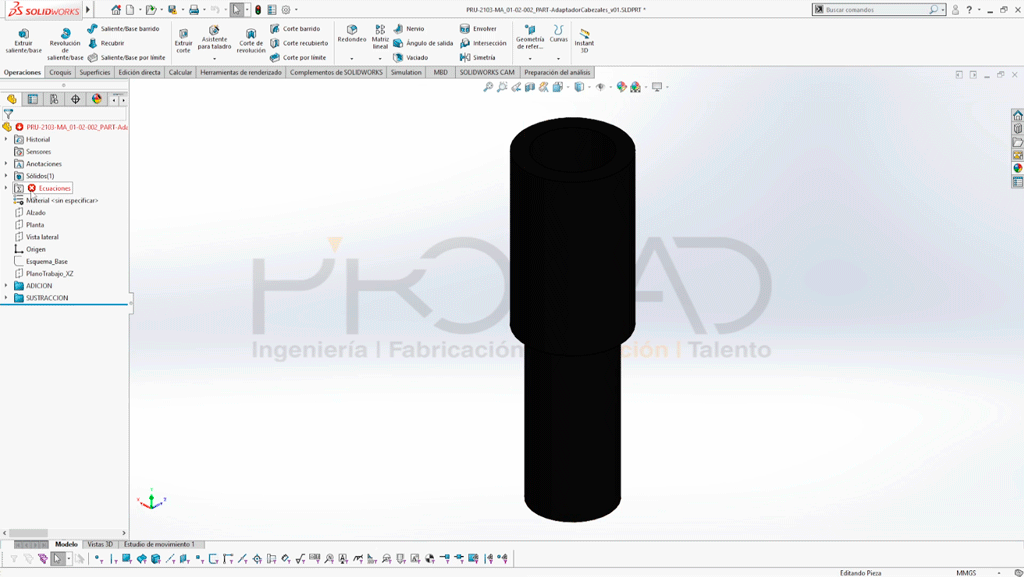This screenshot has height=577, width=1024.
Task: Open Calcular tab
Action: [180, 72]
